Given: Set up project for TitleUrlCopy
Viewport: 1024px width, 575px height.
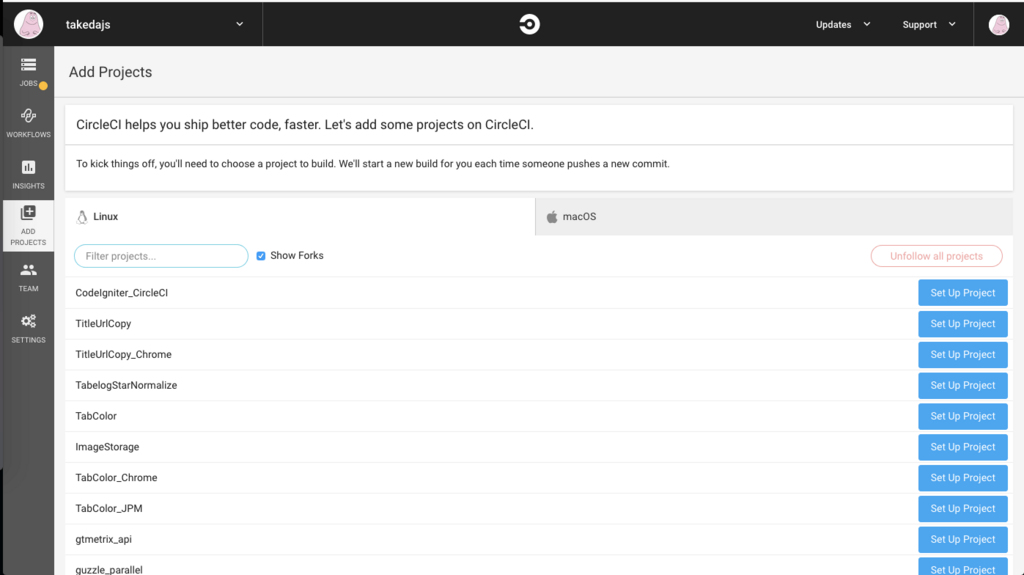Looking at the screenshot, I should [963, 323].
